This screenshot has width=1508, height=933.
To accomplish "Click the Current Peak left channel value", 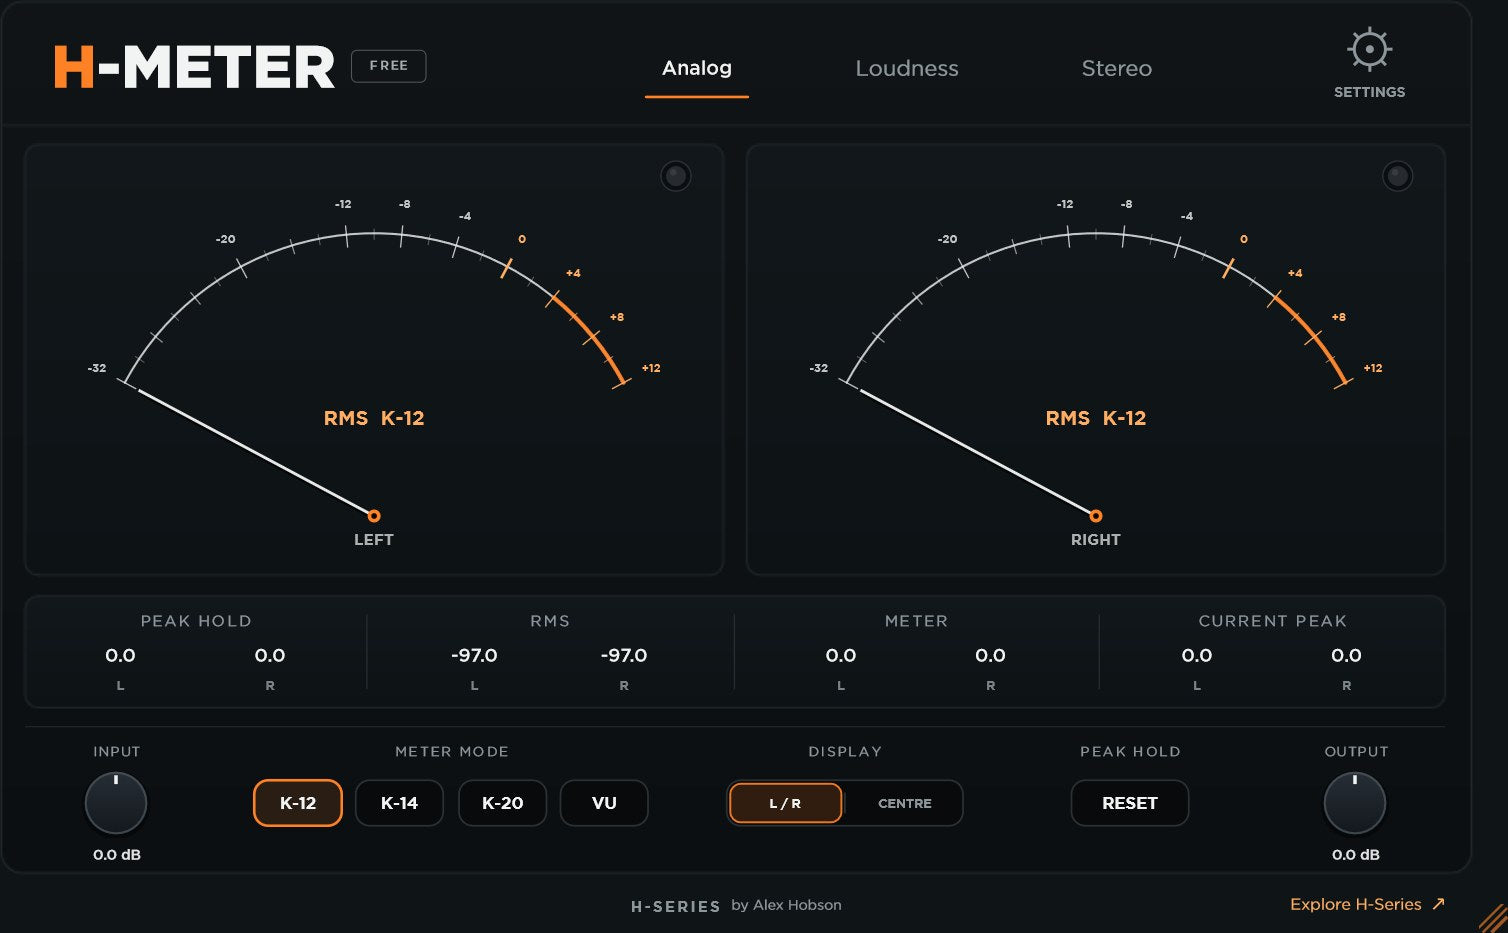I will tap(1197, 656).
